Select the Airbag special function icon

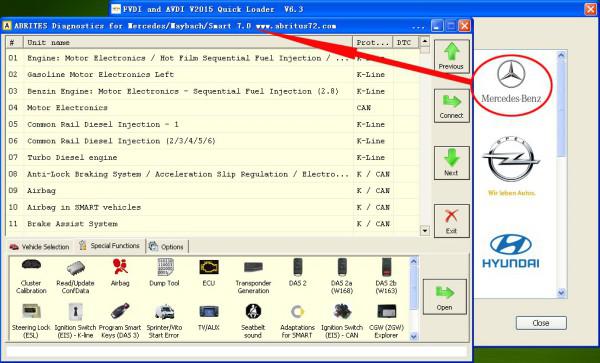point(120,273)
